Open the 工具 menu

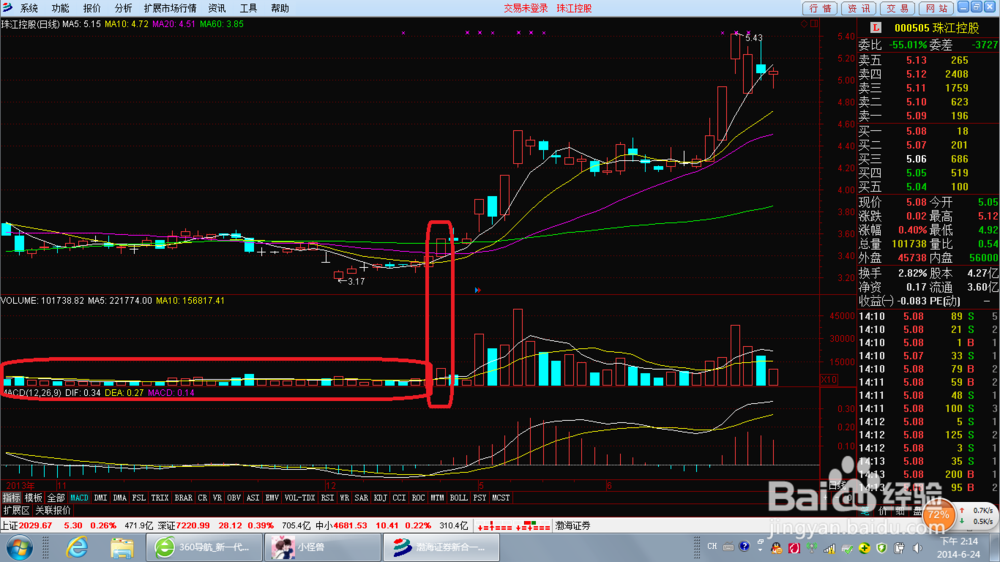pos(248,8)
